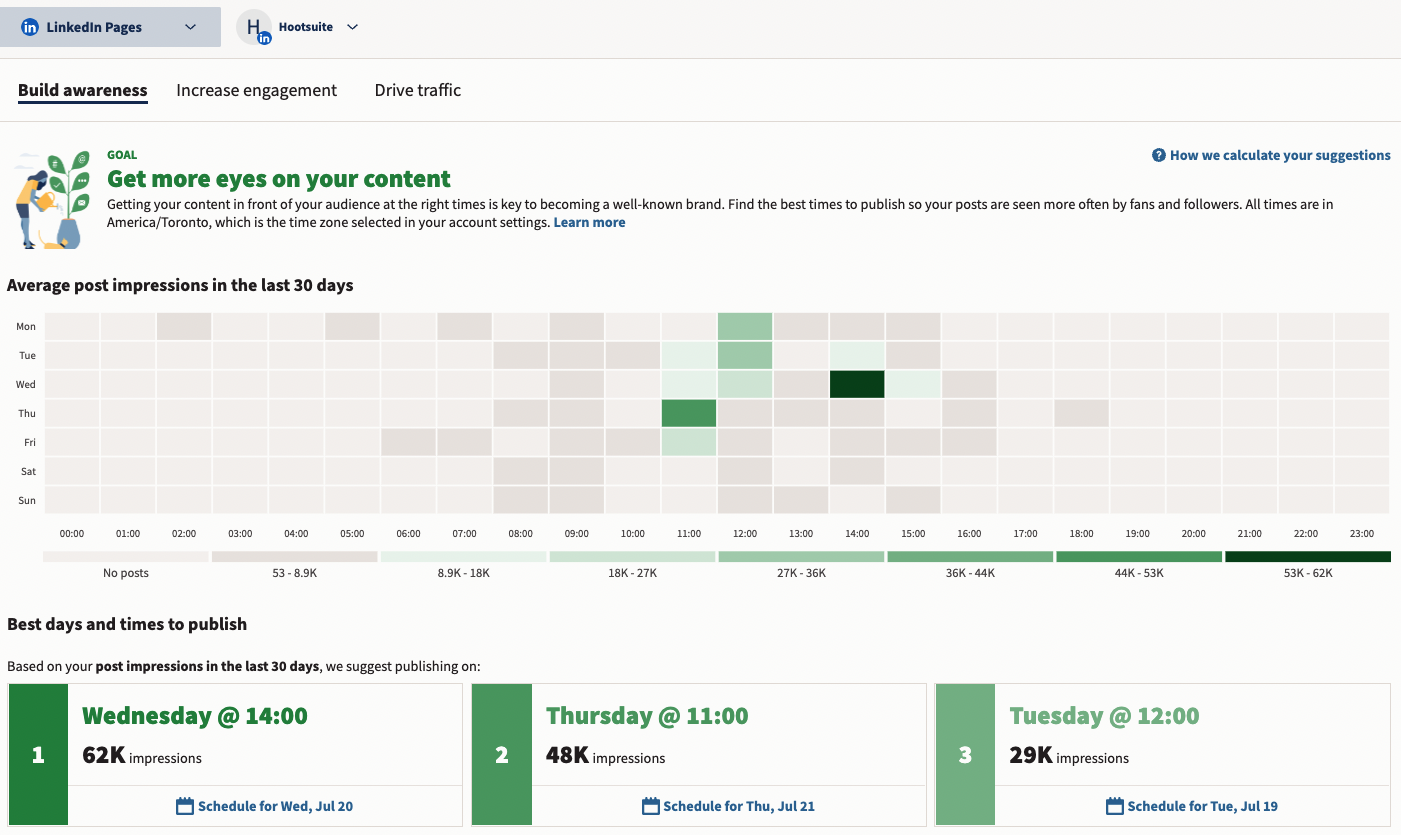Viewport: 1401px width, 835px height.
Task: Click the calendar icon for Thu, Jul 21
Action: tap(650, 805)
